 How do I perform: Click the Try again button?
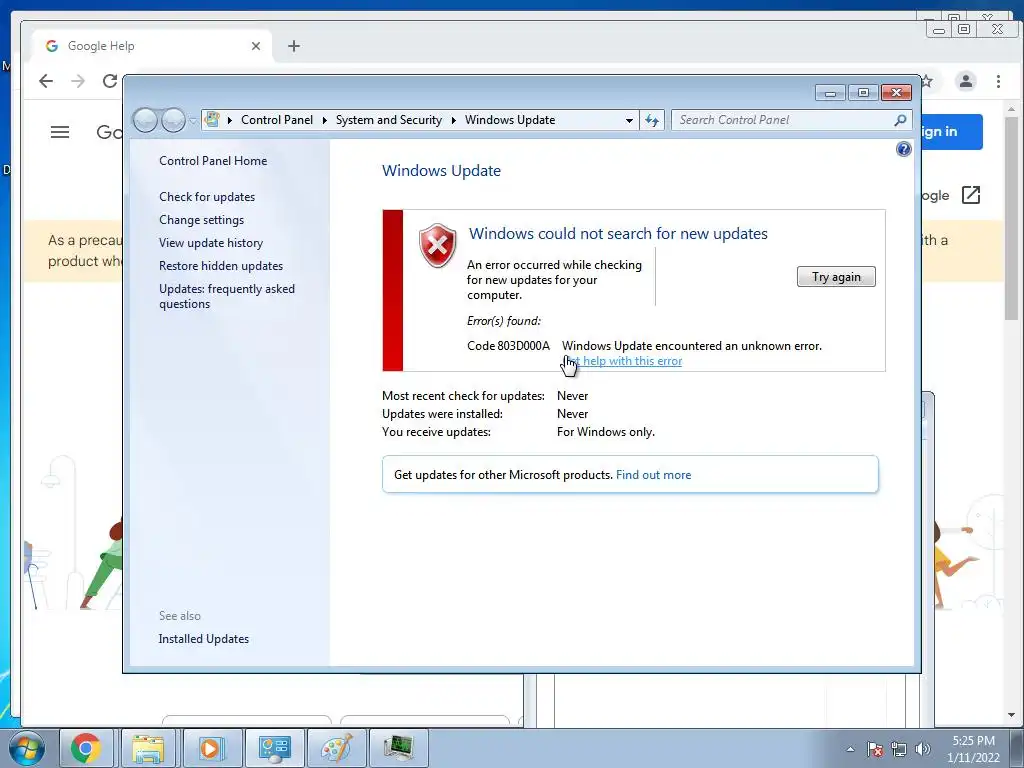(836, 277)
